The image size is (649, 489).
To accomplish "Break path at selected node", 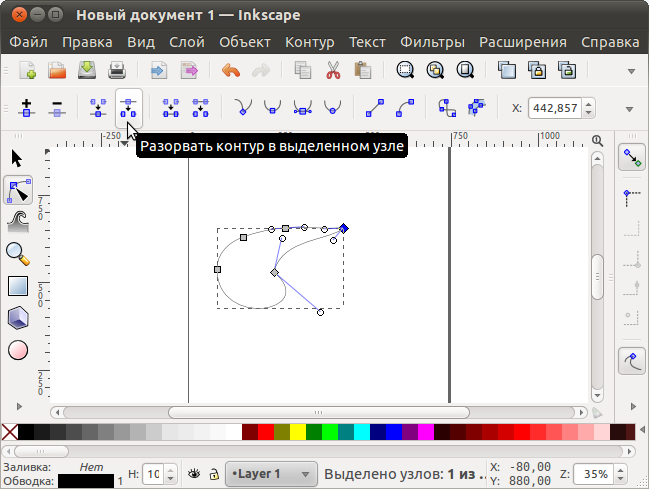I will click(128, 108).
